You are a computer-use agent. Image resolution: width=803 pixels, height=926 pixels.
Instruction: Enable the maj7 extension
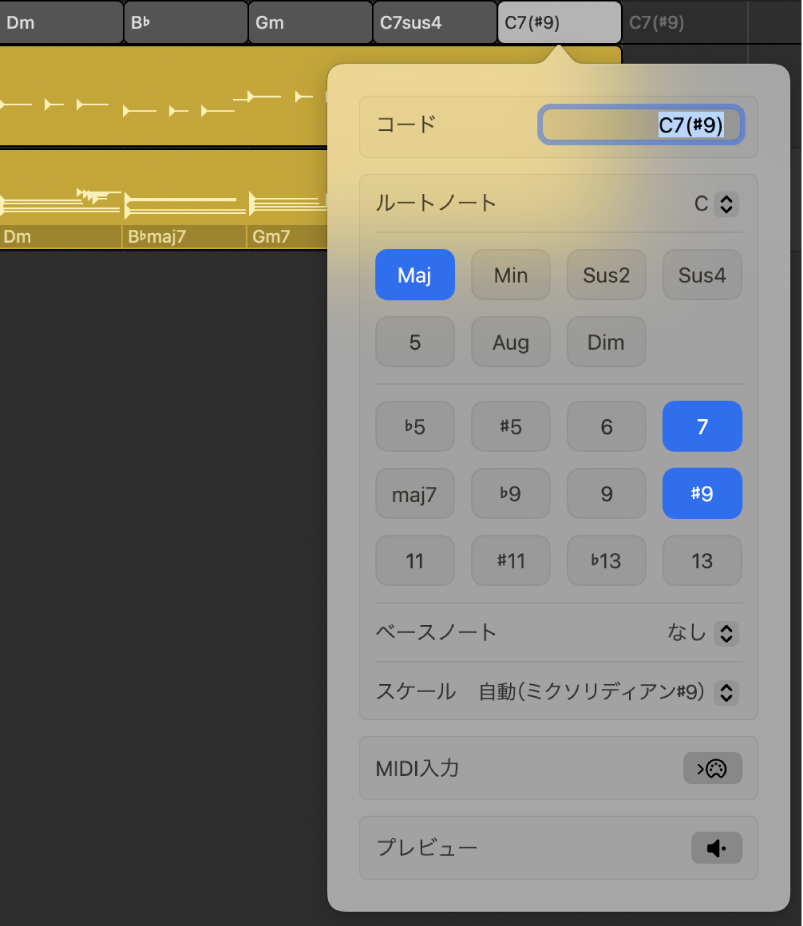(x=414, y=493)
